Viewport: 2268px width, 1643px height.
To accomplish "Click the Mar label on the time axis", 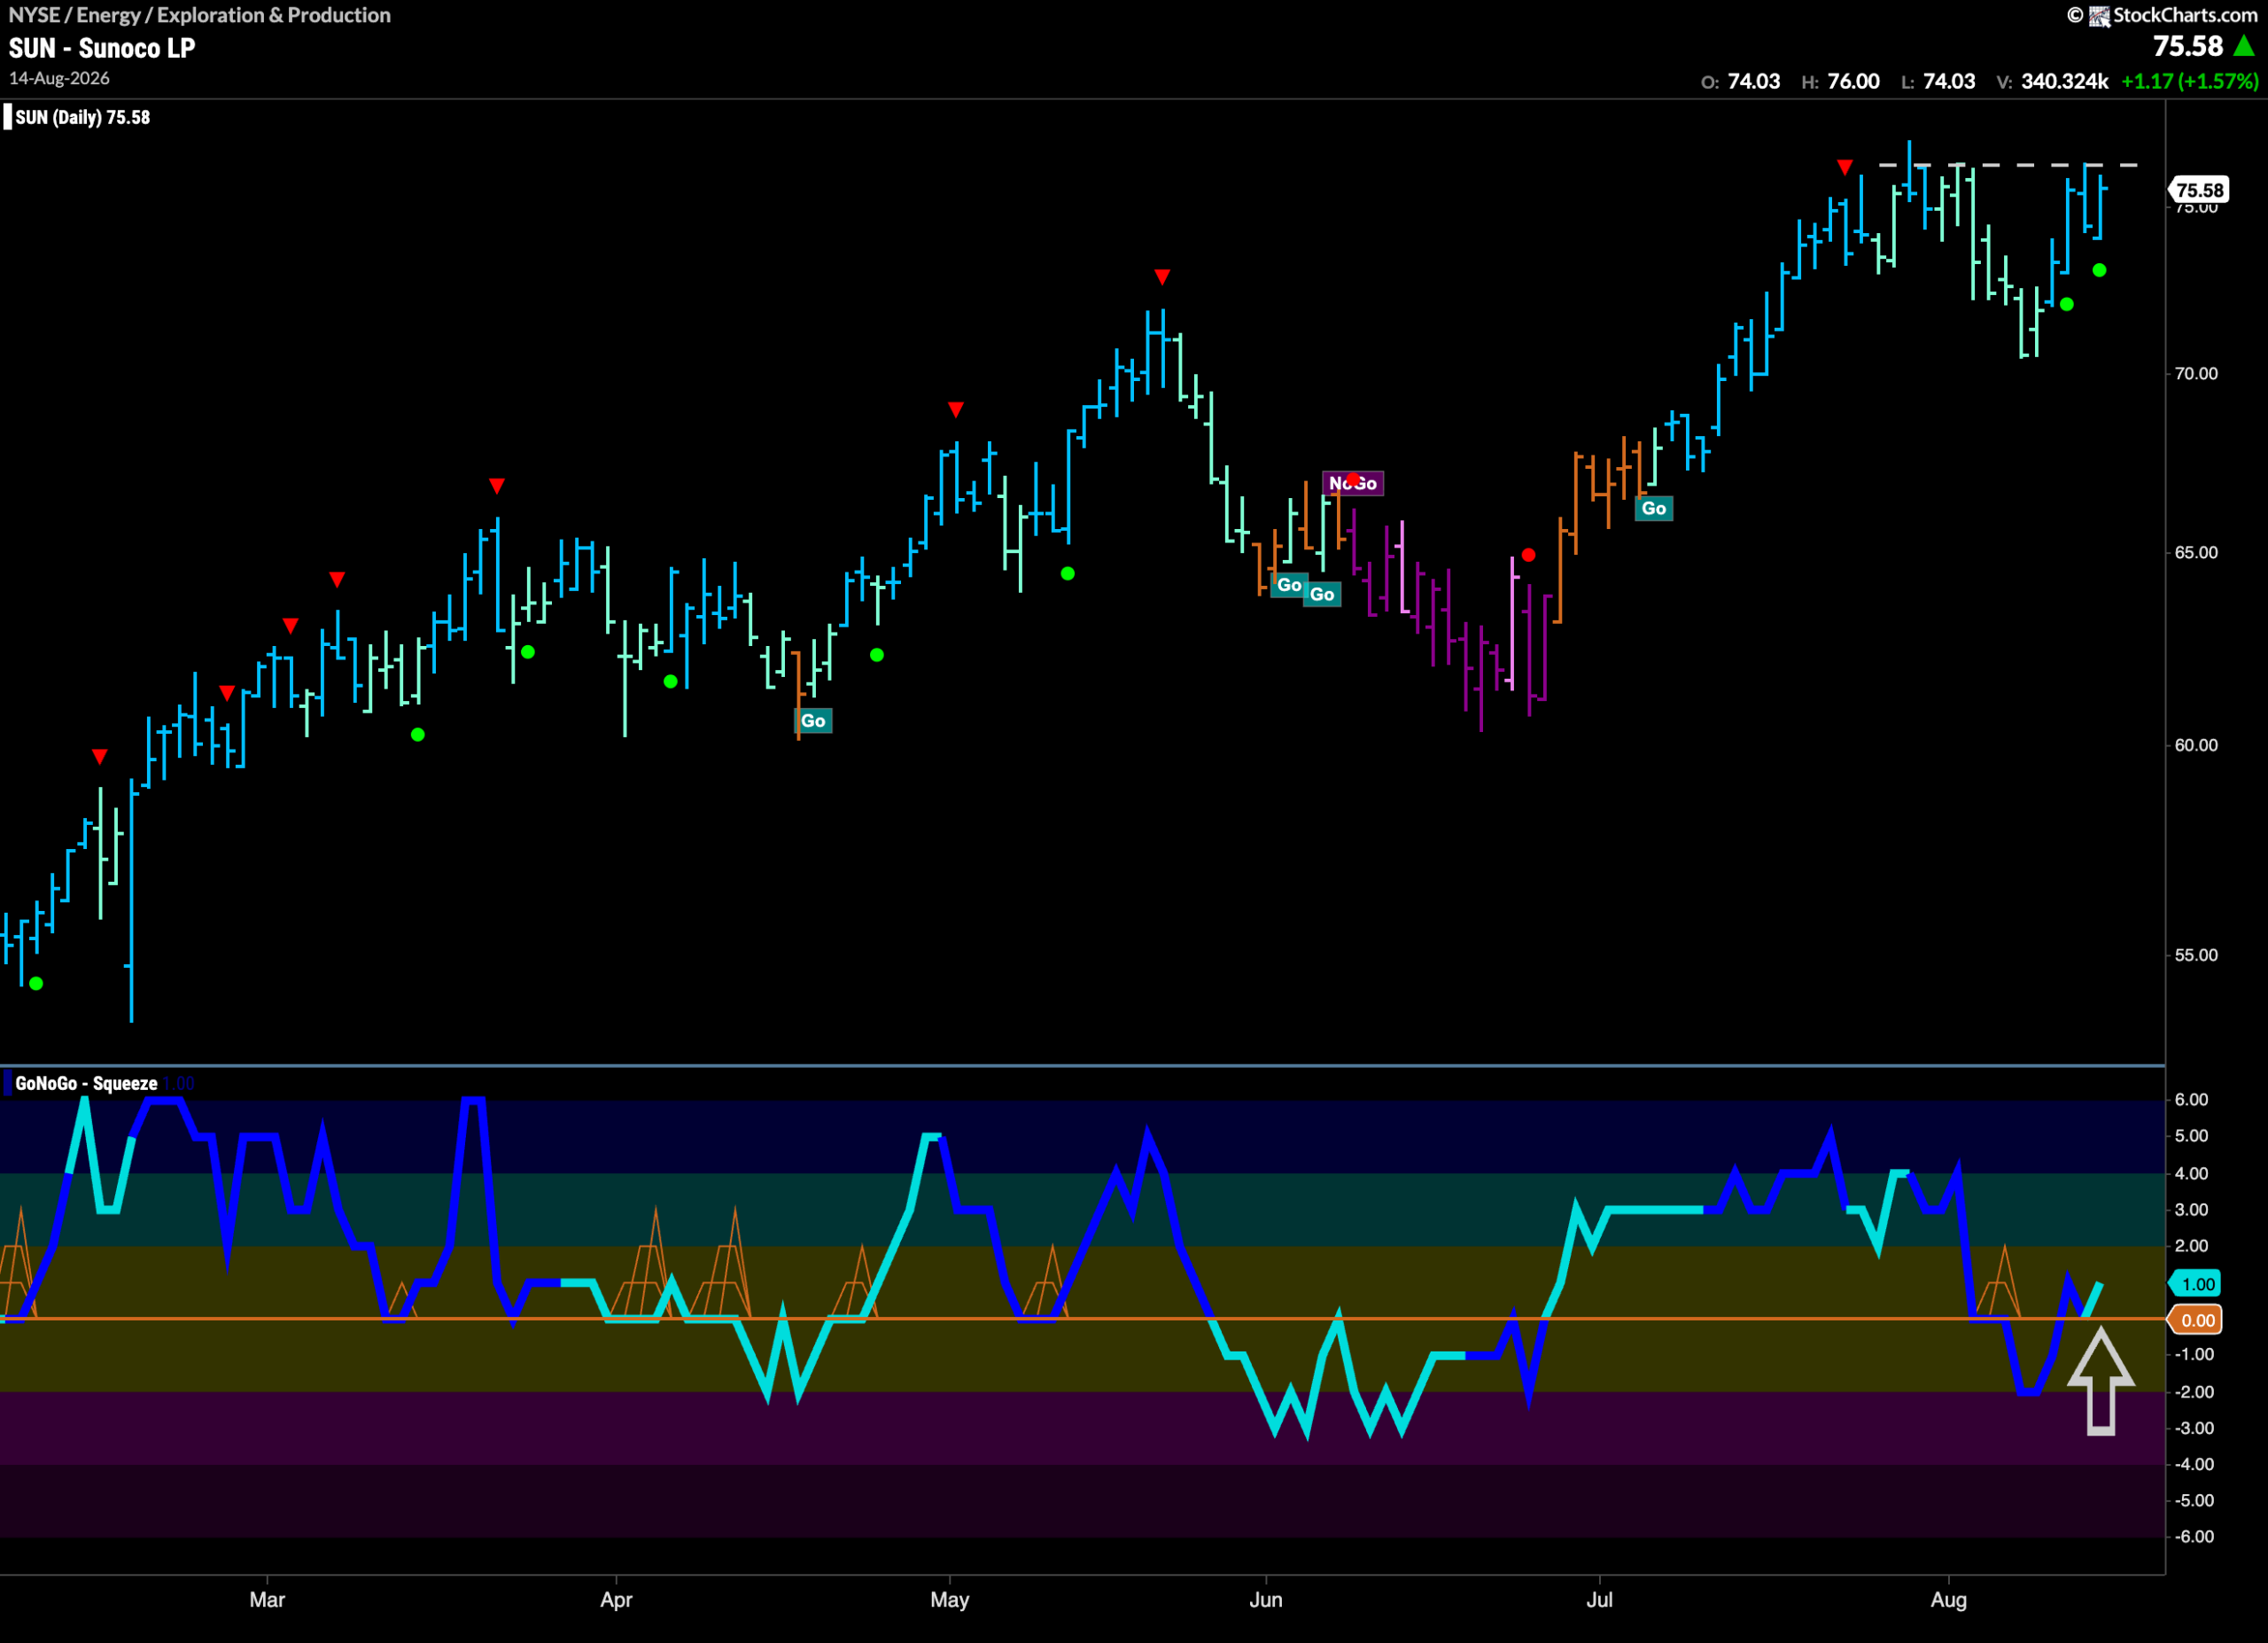I will [x=267, y=1600].
